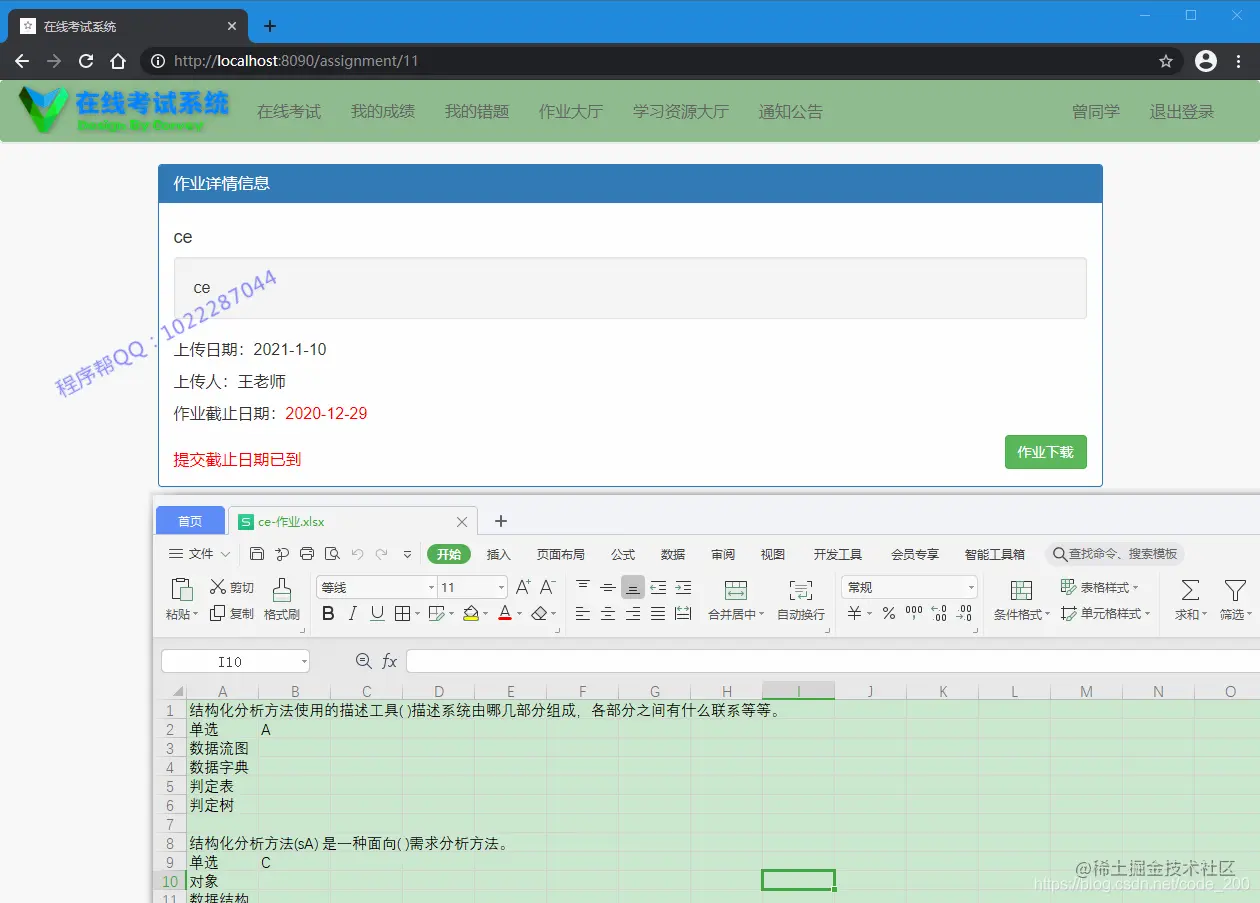Click the 退出登录 logout link
1260x903 pixels.
(1181, 111)
